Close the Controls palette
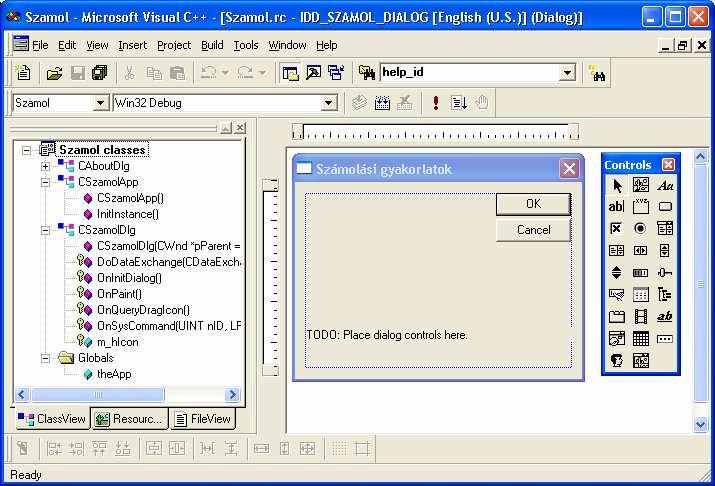Viewport: 715px width, 486px height. tap(668, 165)
